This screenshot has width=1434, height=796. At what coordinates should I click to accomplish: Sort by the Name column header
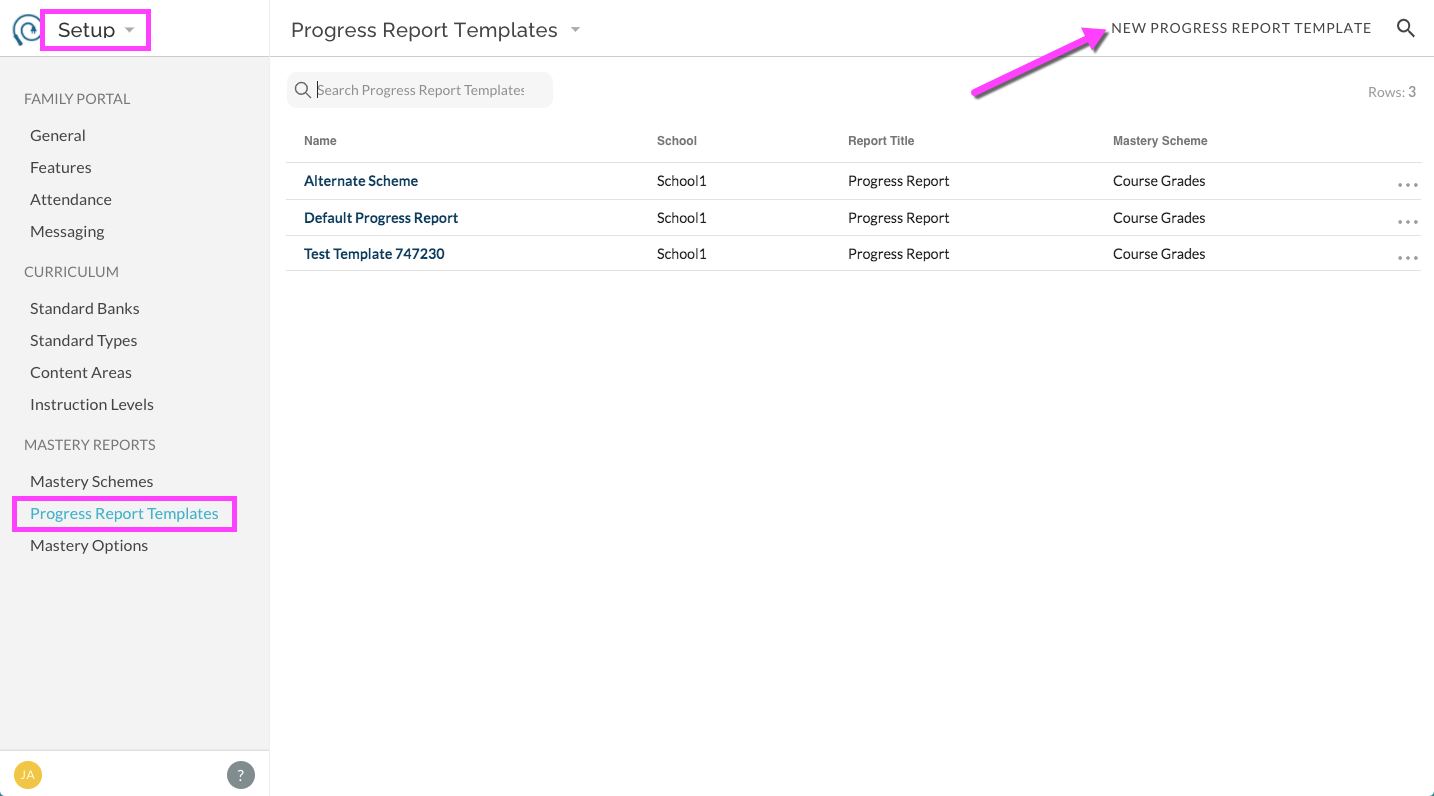[x=320, y=141]
